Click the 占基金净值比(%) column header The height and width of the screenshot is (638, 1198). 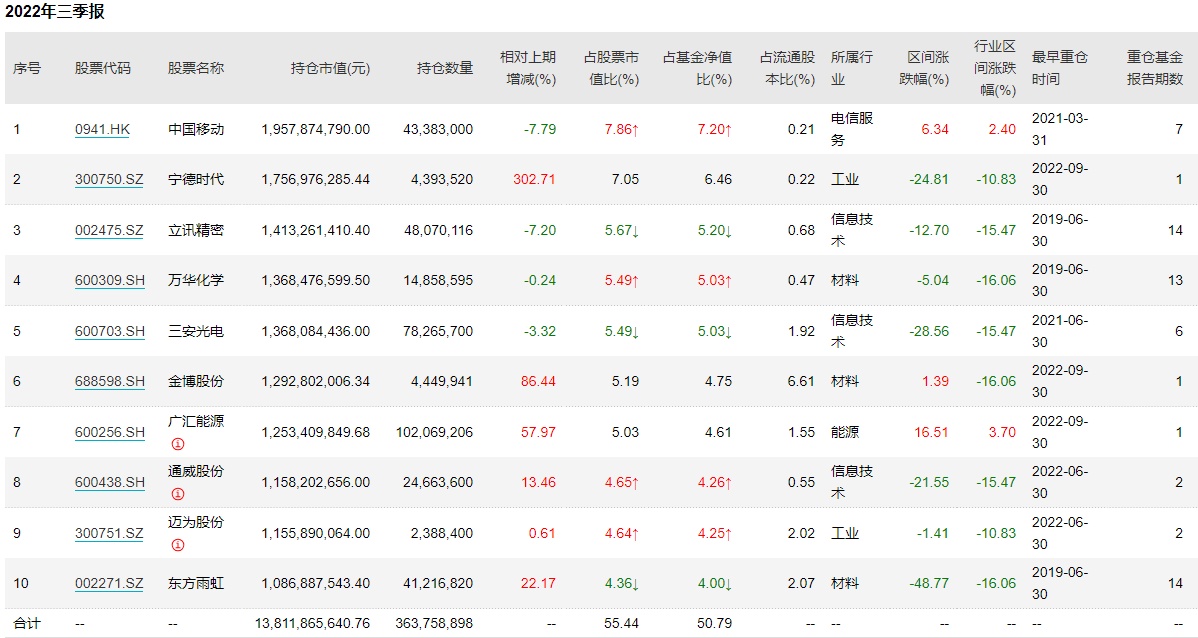[x=698, y=68]
